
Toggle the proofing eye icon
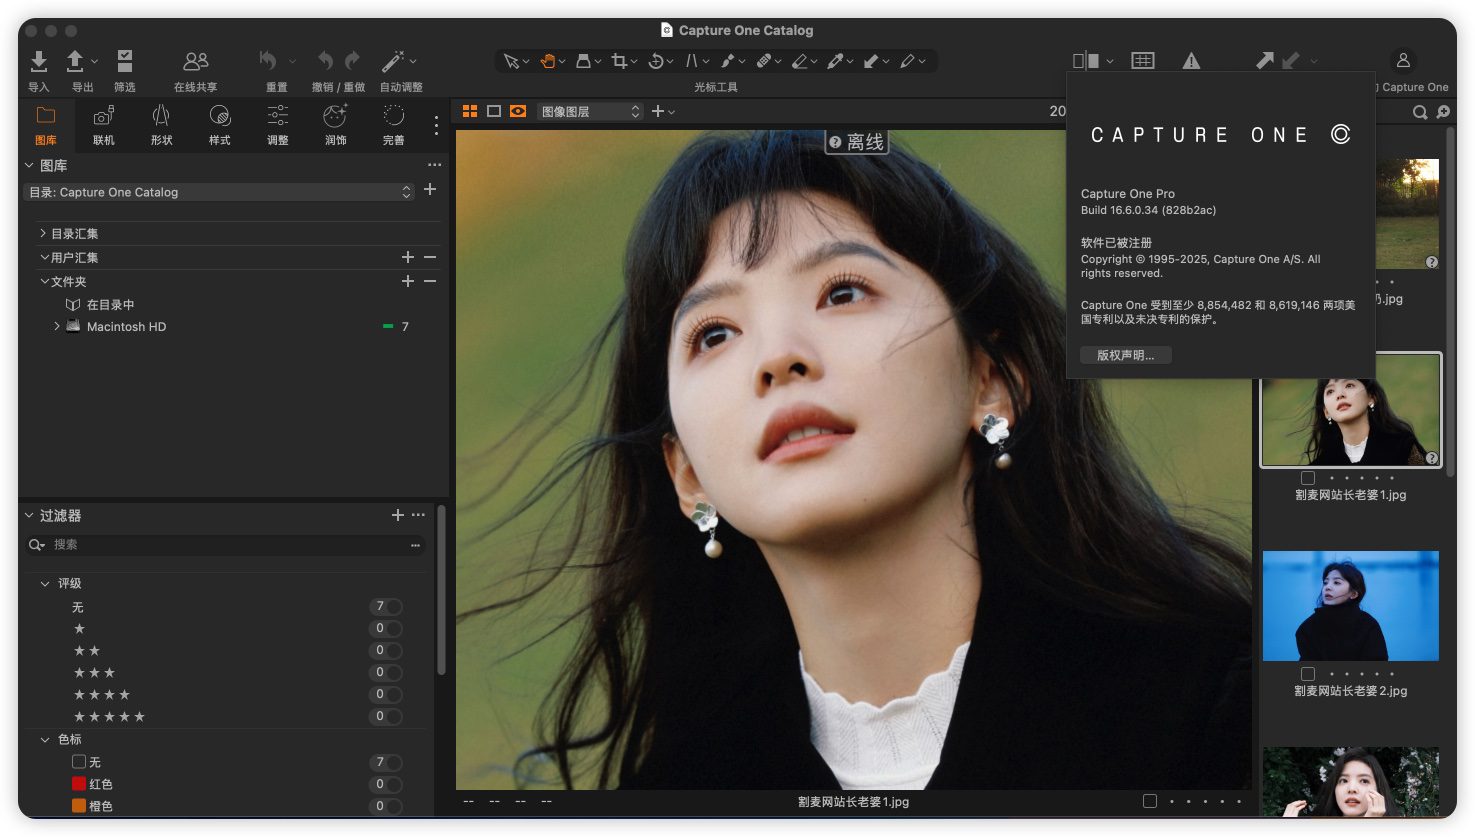coord(518,111)
